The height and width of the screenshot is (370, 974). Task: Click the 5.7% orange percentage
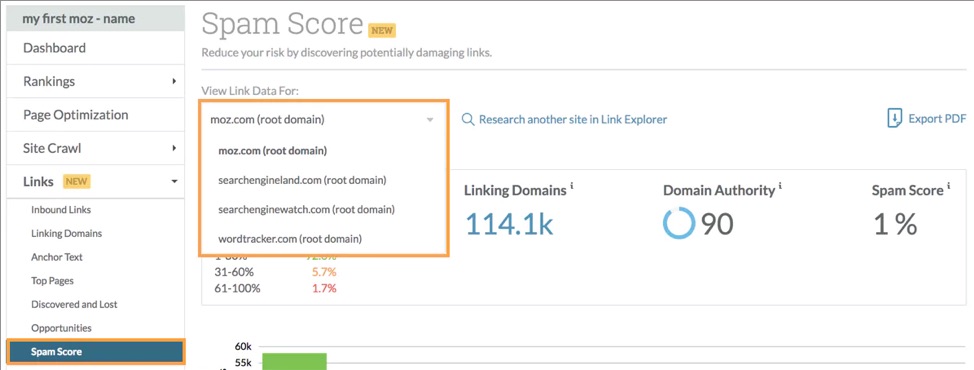[x=324, y=272]
